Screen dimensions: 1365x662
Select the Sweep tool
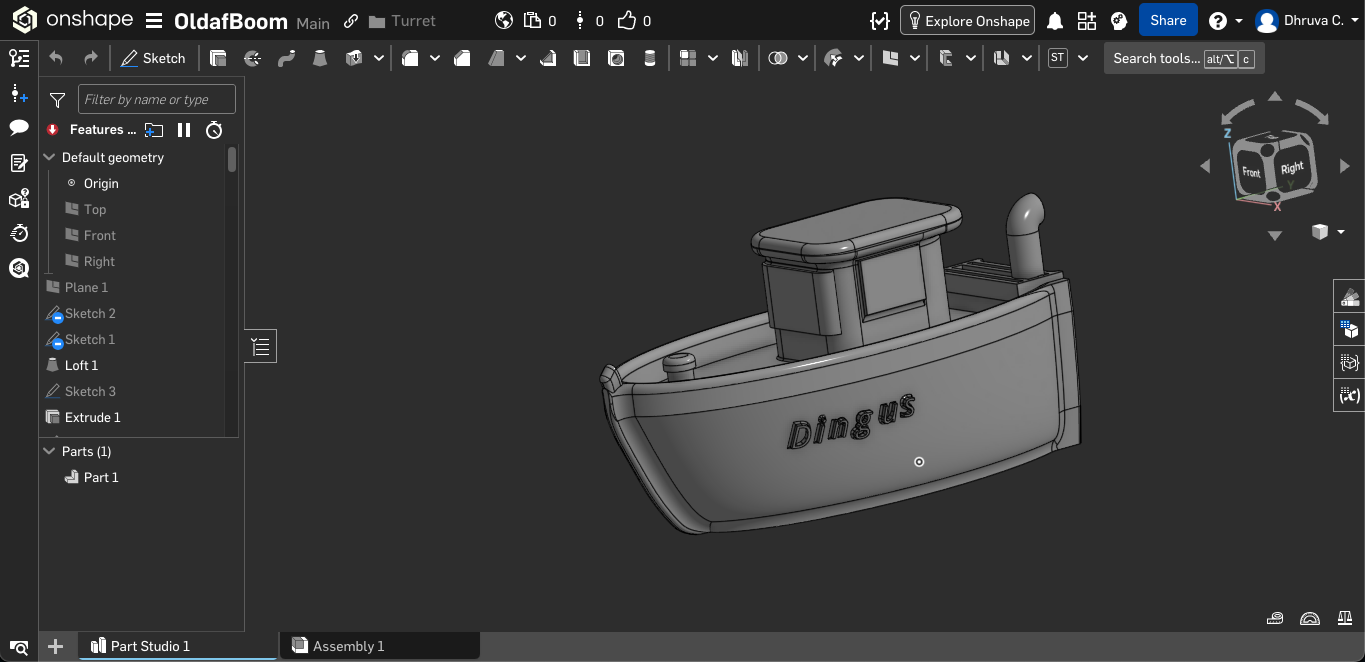286,58
